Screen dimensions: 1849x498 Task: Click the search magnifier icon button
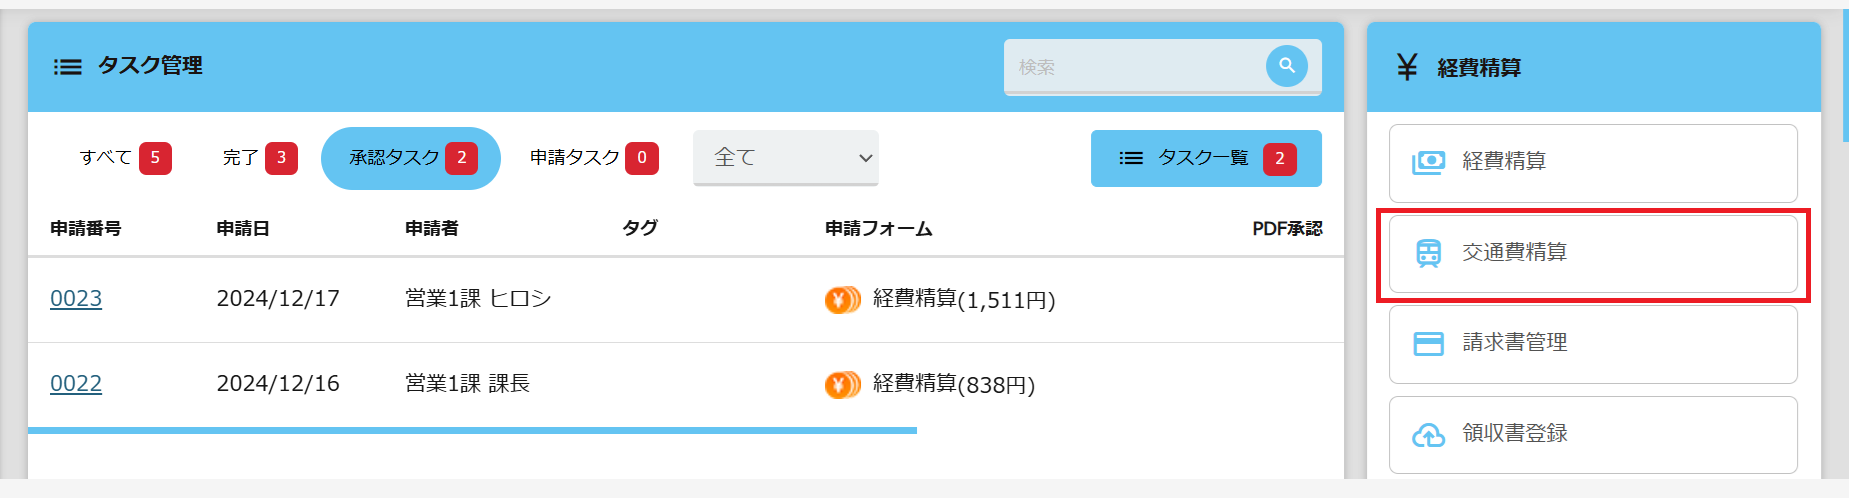coord(1286,66)
